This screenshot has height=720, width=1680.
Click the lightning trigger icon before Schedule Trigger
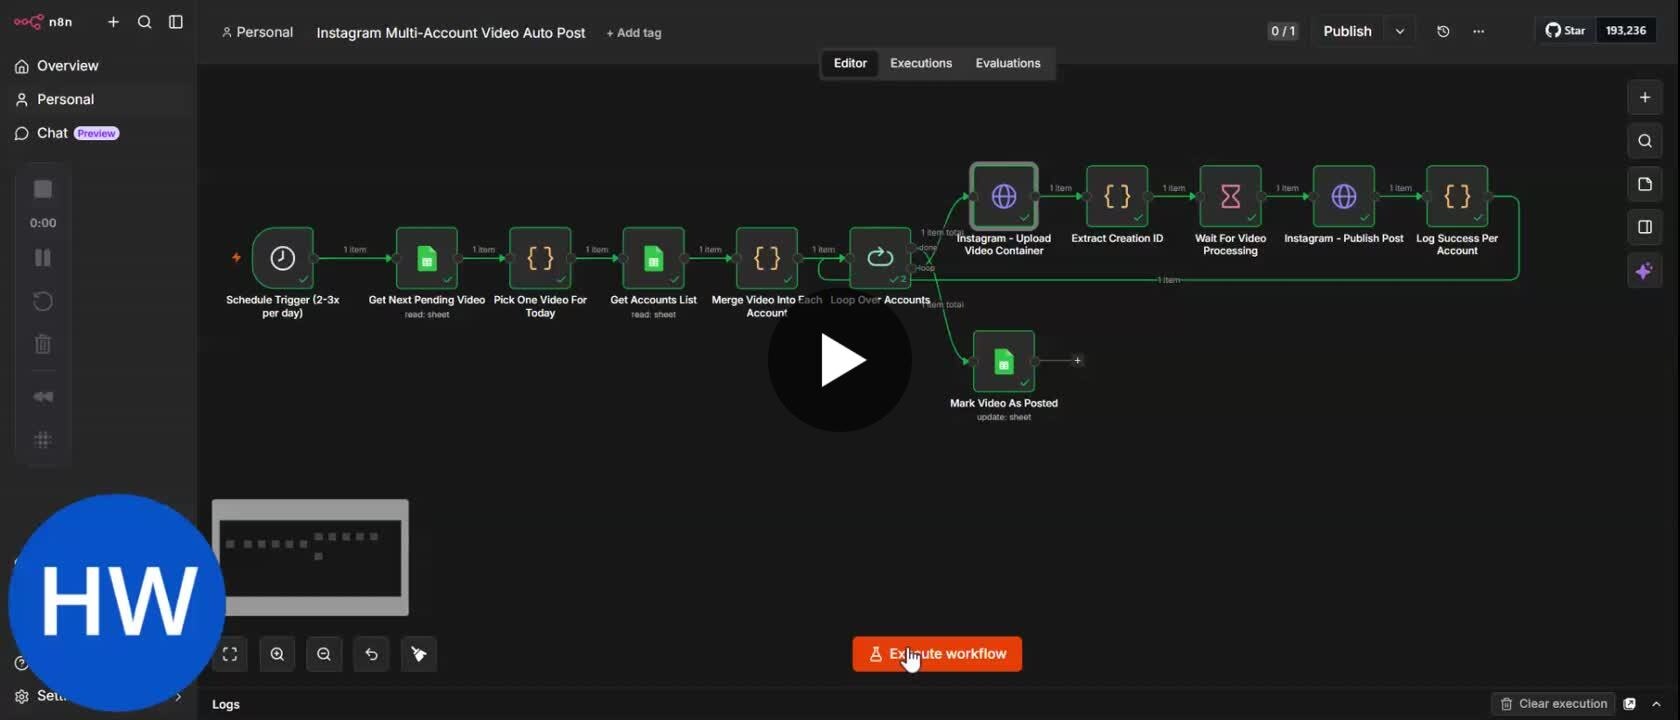click(237, 257)
